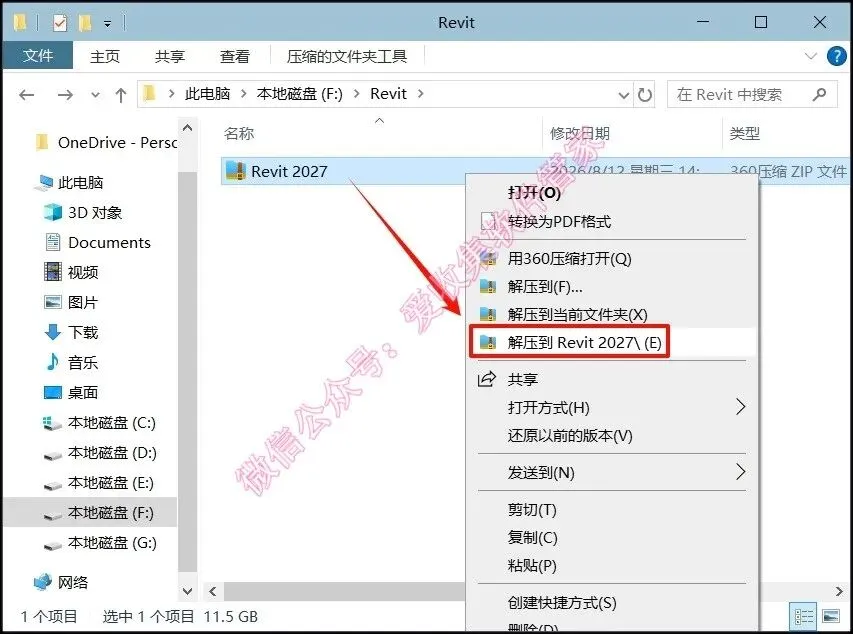Image resolution: width=853 pixels, height=634 pixels.
Task: Sort by the 类型 column header
Action: pyautogui.click(x=744, y=133)
